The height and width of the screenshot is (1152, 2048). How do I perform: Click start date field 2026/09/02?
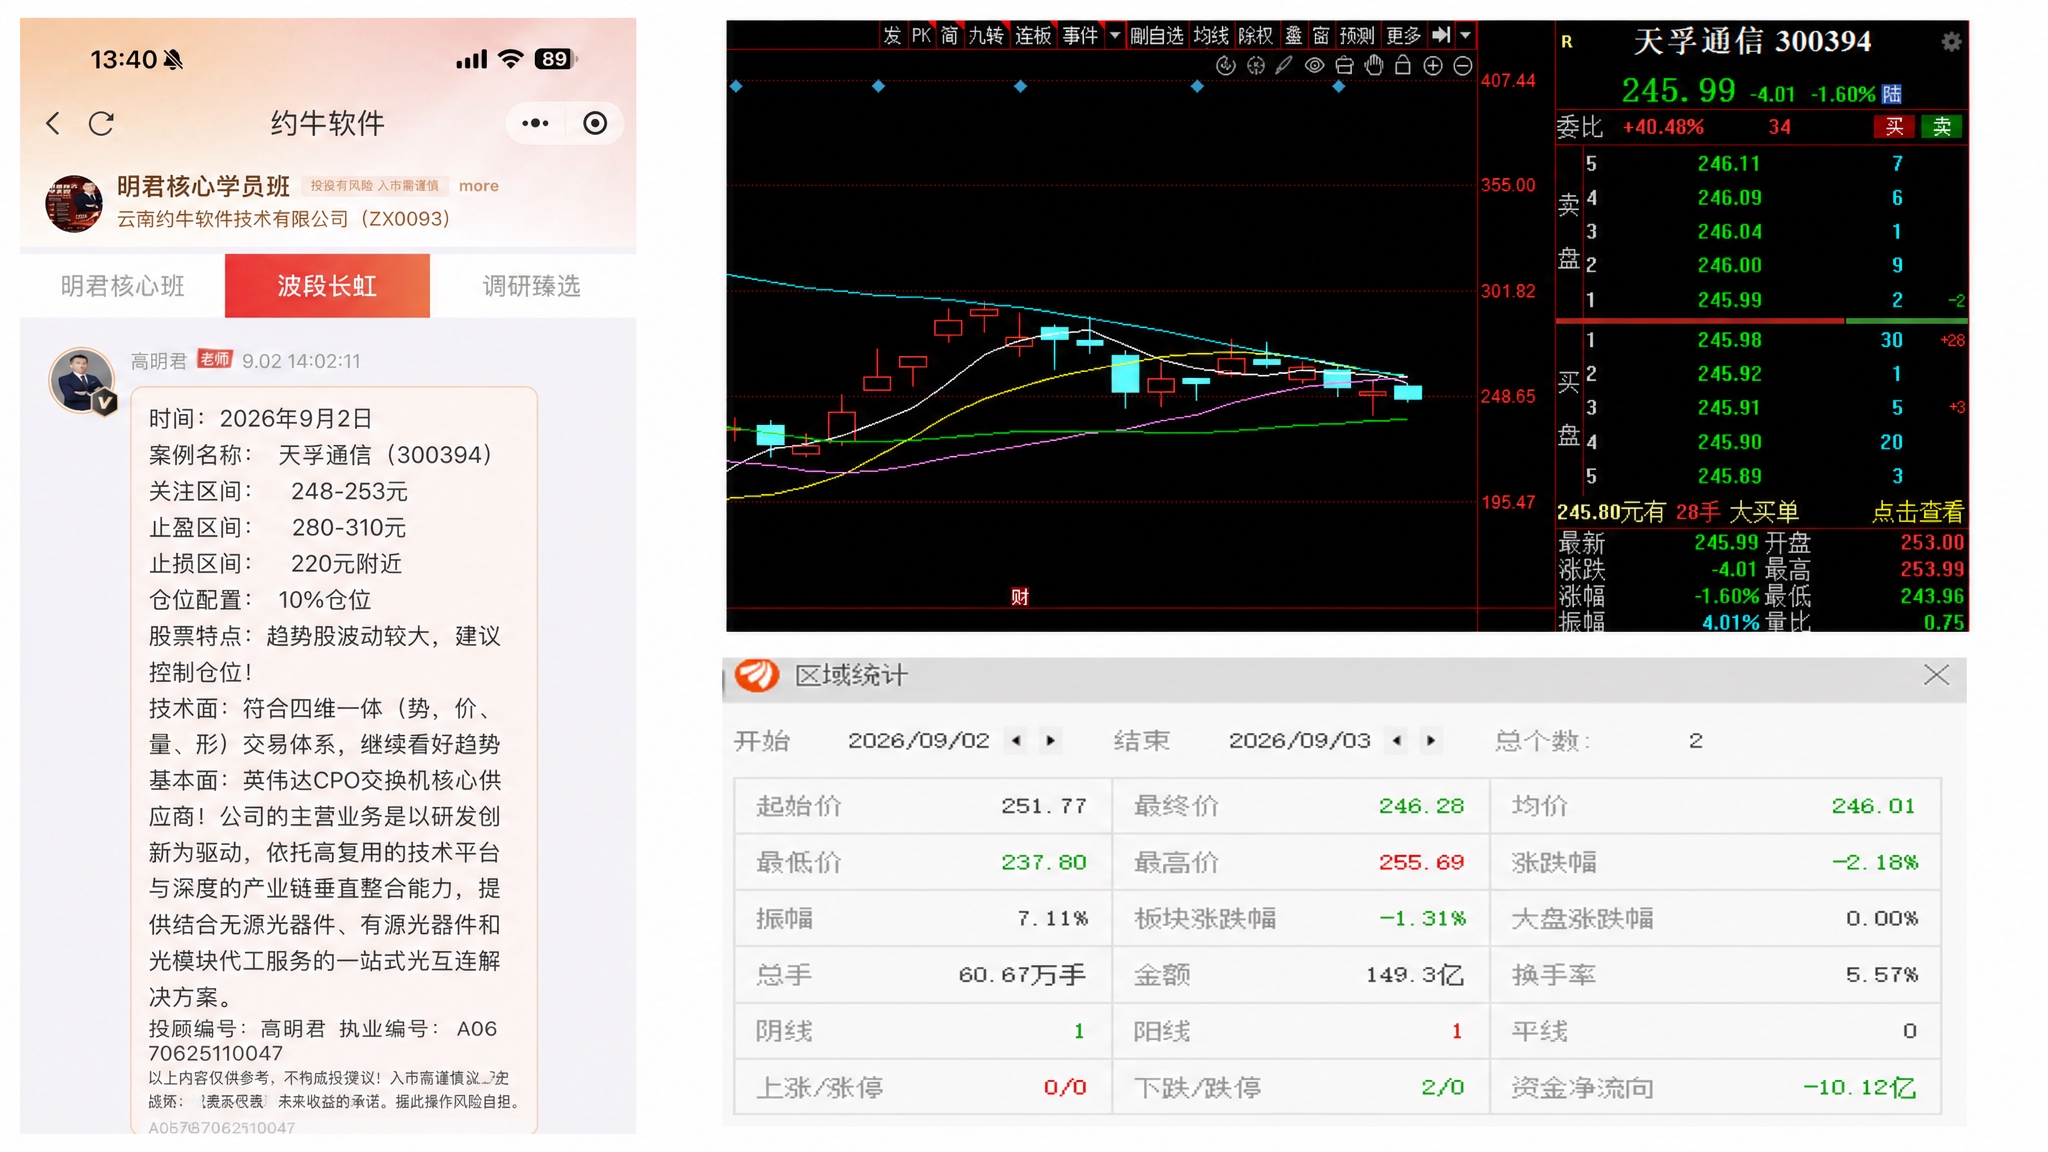918,741
